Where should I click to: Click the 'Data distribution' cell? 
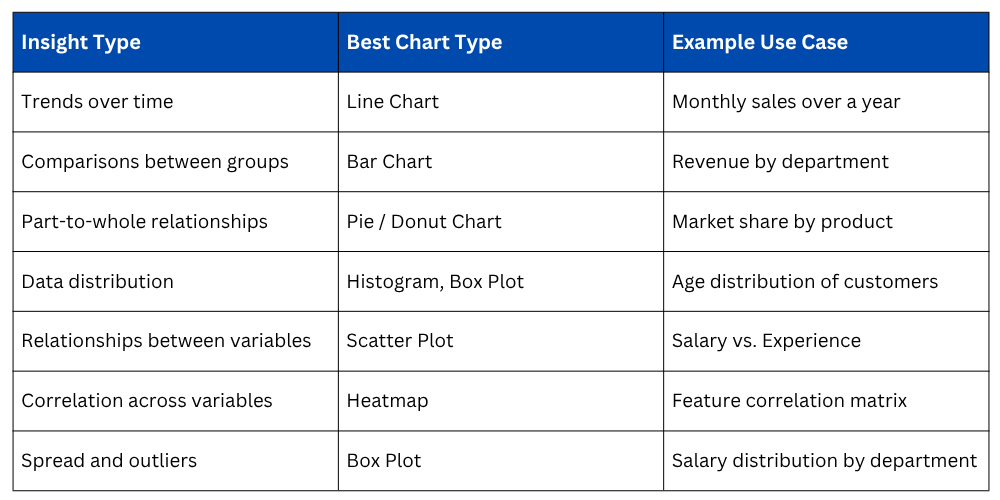click(98, 282)
